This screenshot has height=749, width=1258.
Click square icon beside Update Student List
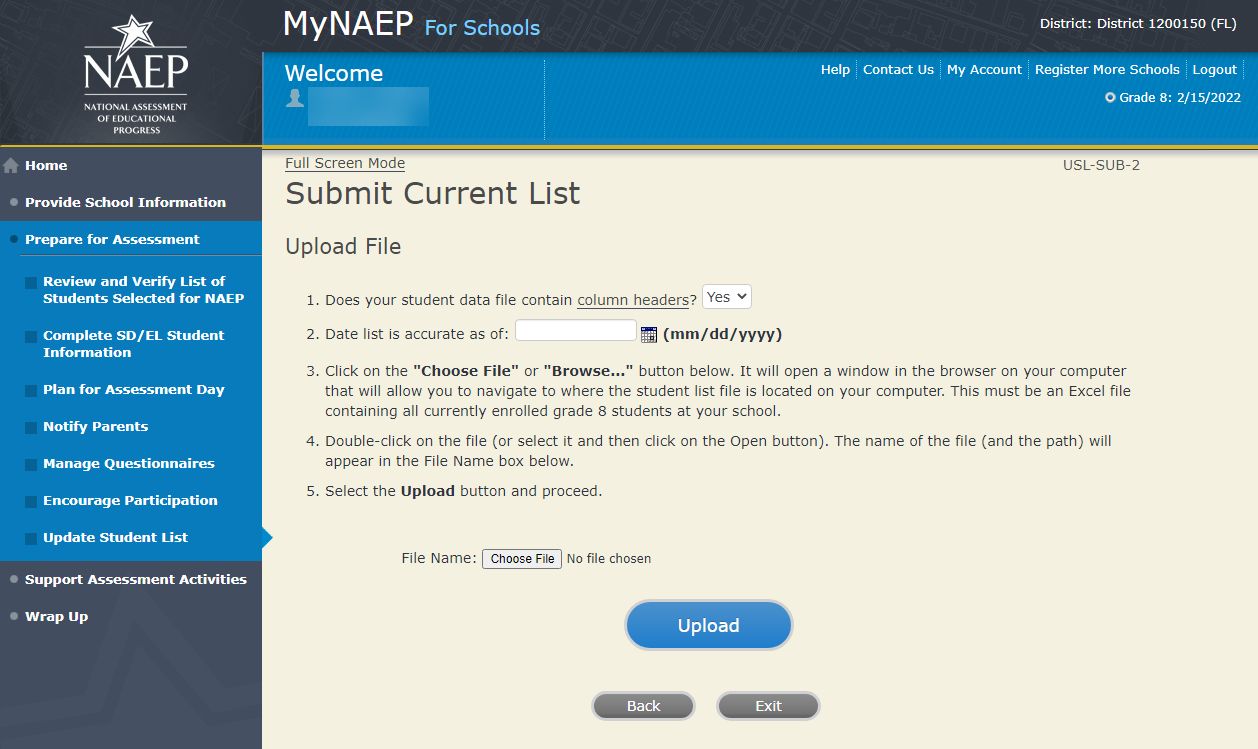click(x=31, y=539)
